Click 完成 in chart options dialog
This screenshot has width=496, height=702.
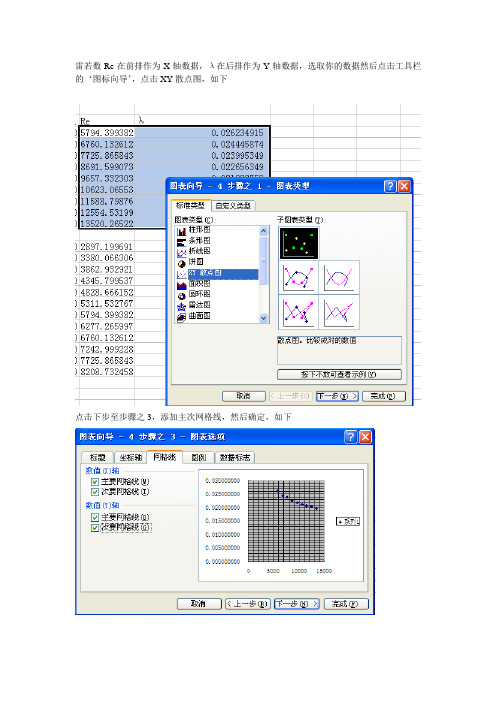346,604
